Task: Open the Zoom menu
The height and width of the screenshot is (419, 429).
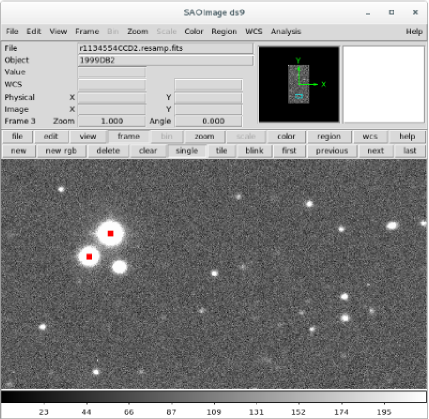Action: point(137,31)
